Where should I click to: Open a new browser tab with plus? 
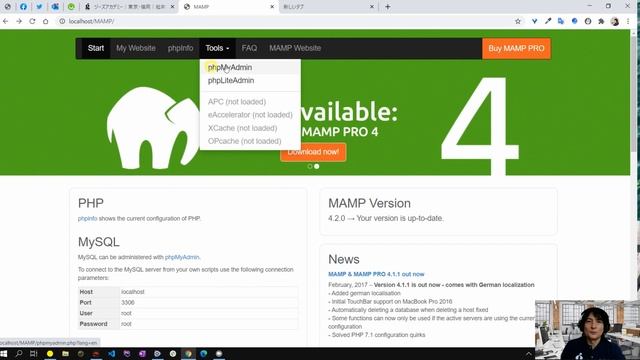coord(388,7)
